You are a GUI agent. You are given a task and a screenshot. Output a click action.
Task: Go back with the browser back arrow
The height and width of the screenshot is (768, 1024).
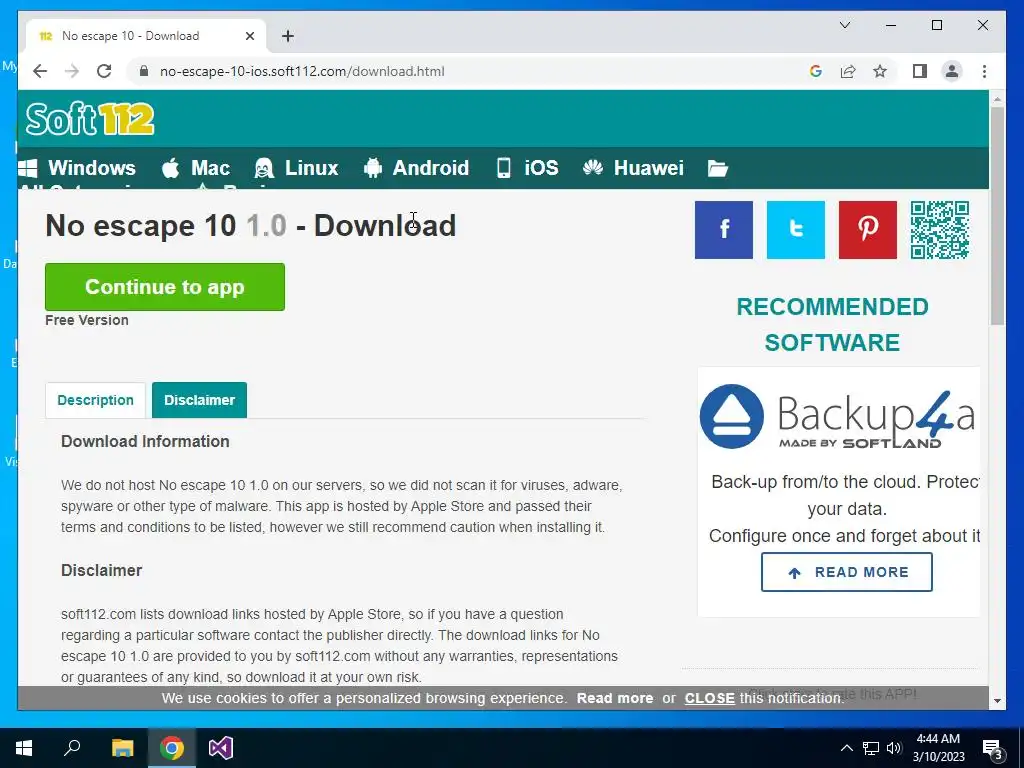pyautogui.click(x=40, y=71)
